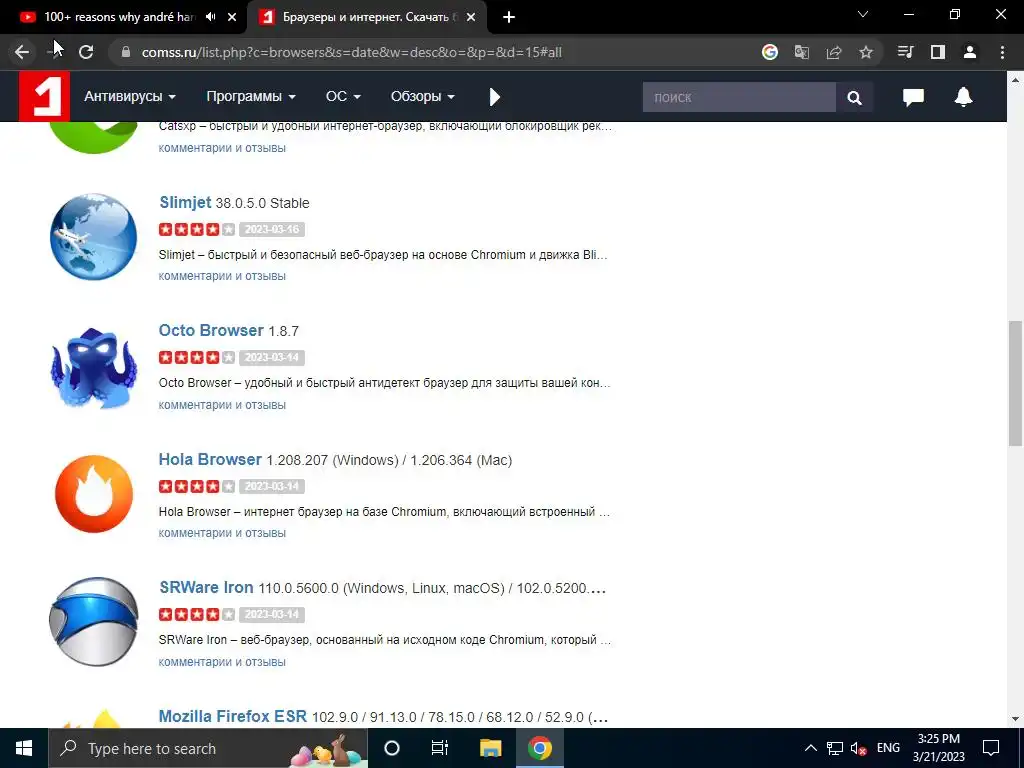Viewport: 1024px width, 768px height.
Task: Click the Comss red logo icon
Action: click(44, 96)
